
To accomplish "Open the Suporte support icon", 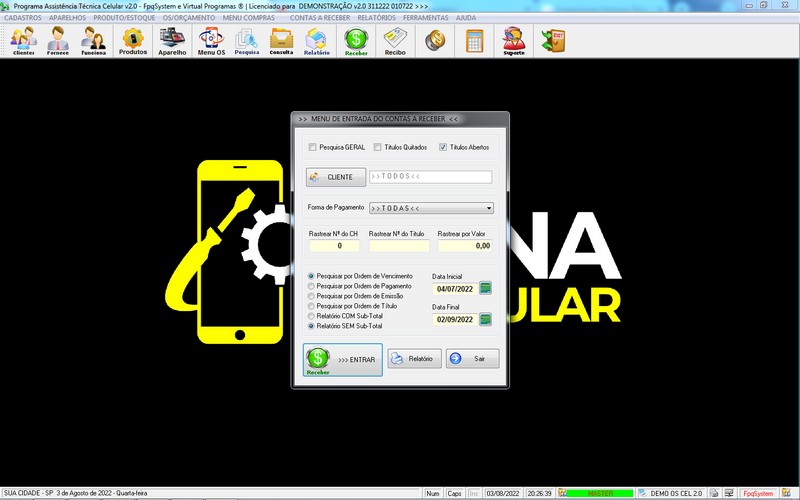I will 514,41.
